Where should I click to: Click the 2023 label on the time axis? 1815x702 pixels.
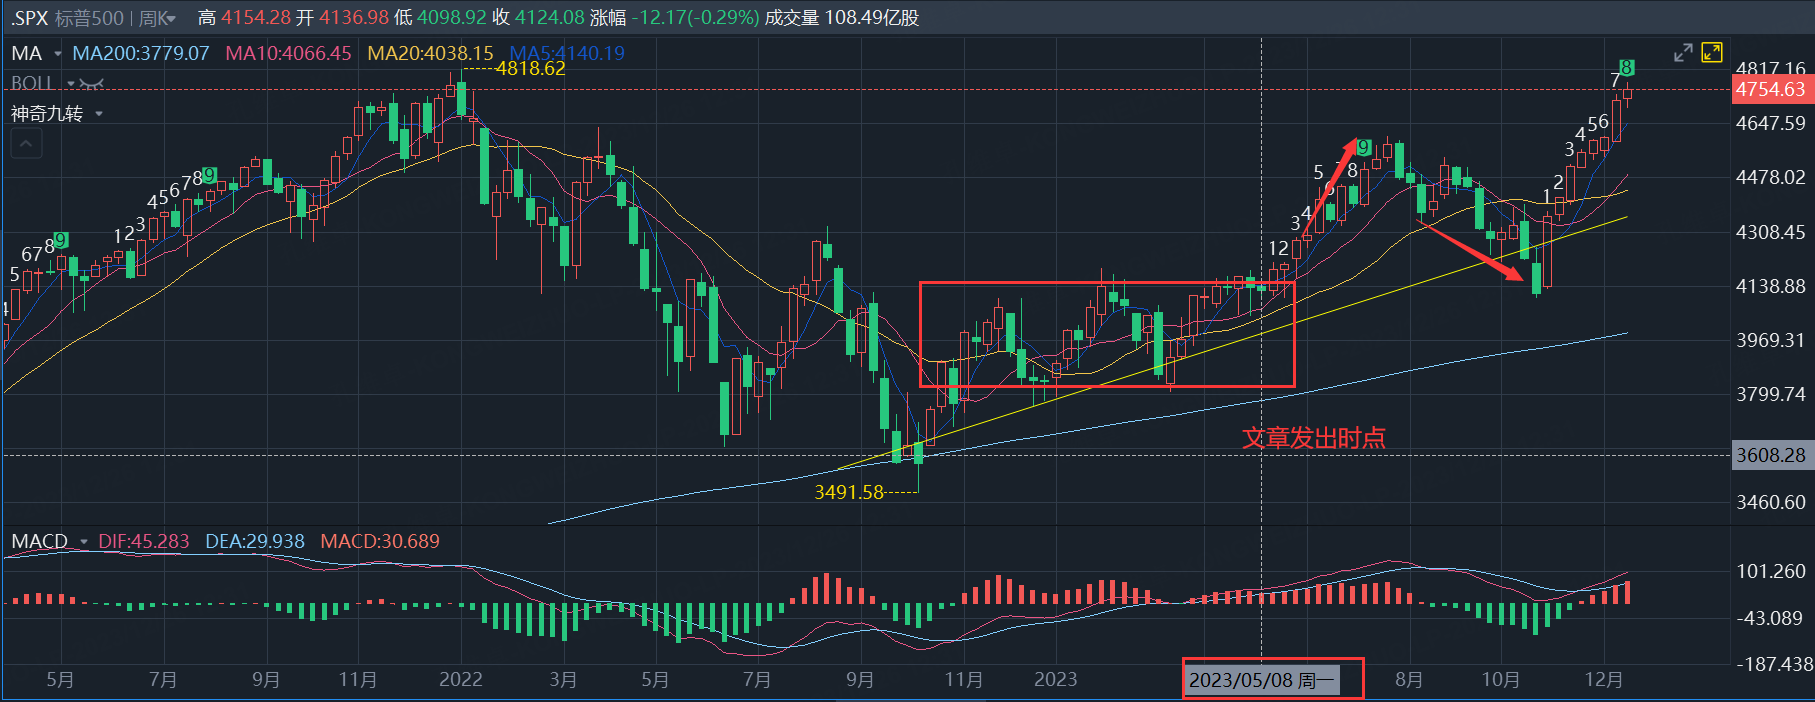(1056, 680)
